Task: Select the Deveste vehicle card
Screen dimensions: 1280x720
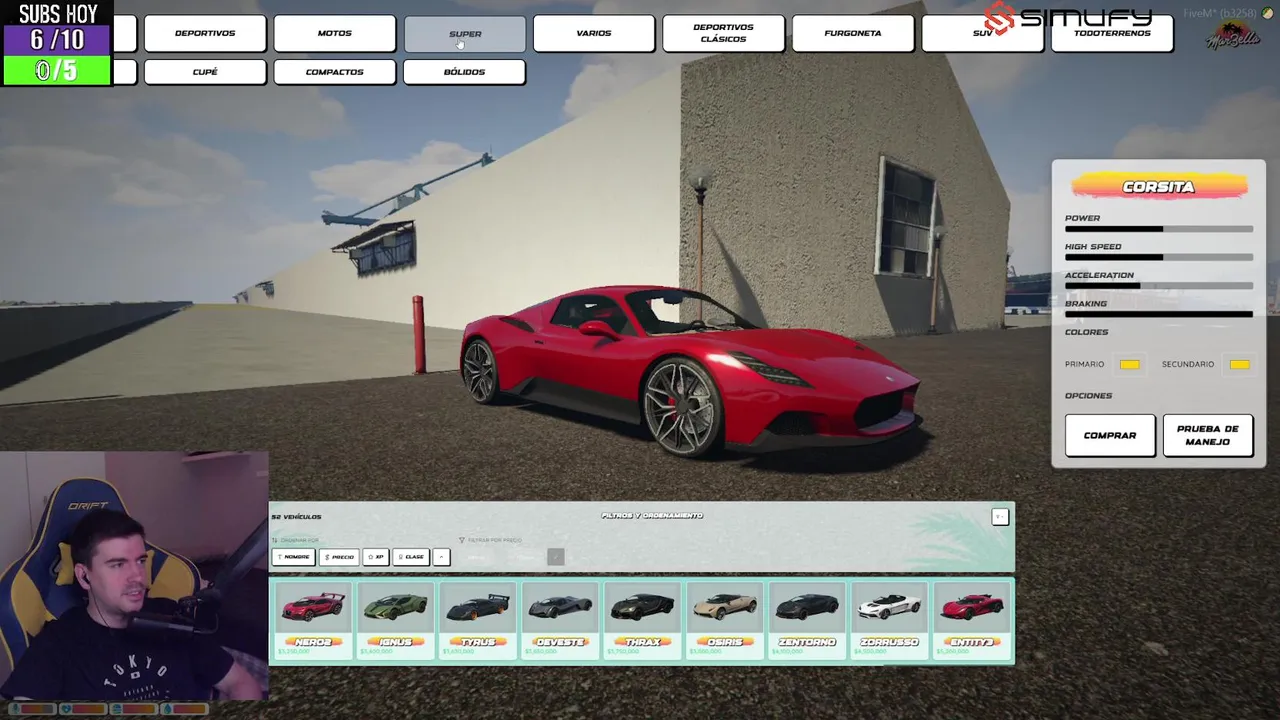Action: [560, 620]
